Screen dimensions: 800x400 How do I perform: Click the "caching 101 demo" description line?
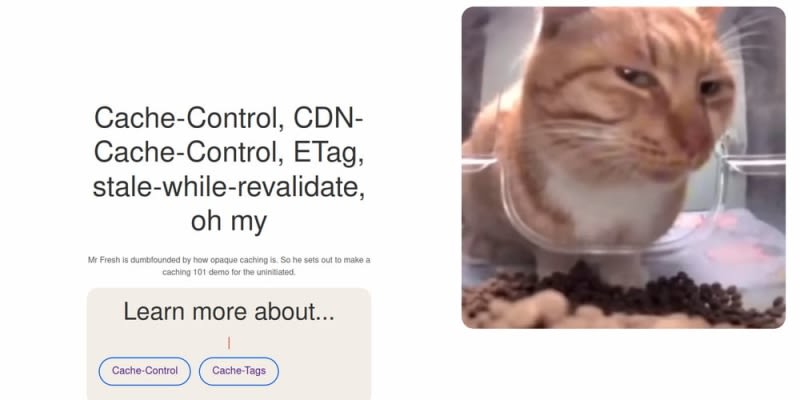click(229, 272)
